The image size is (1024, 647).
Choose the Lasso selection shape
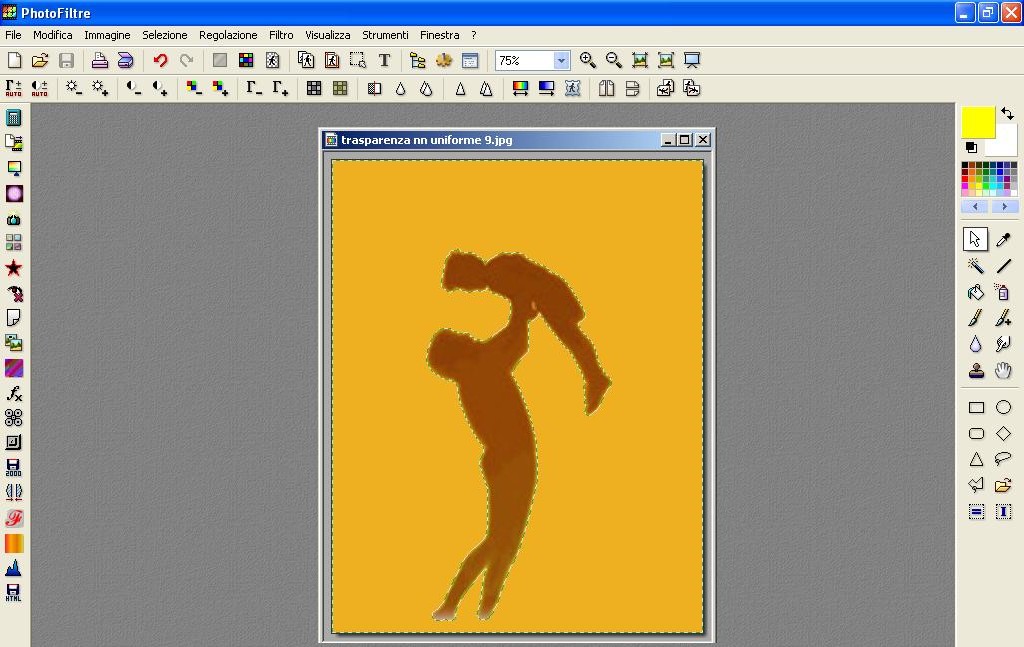pos(1003,460)
